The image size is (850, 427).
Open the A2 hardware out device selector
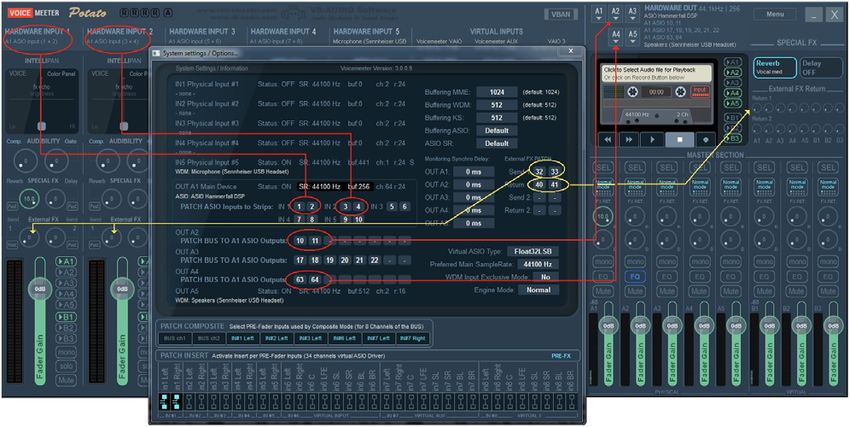(x=616, y=14)
